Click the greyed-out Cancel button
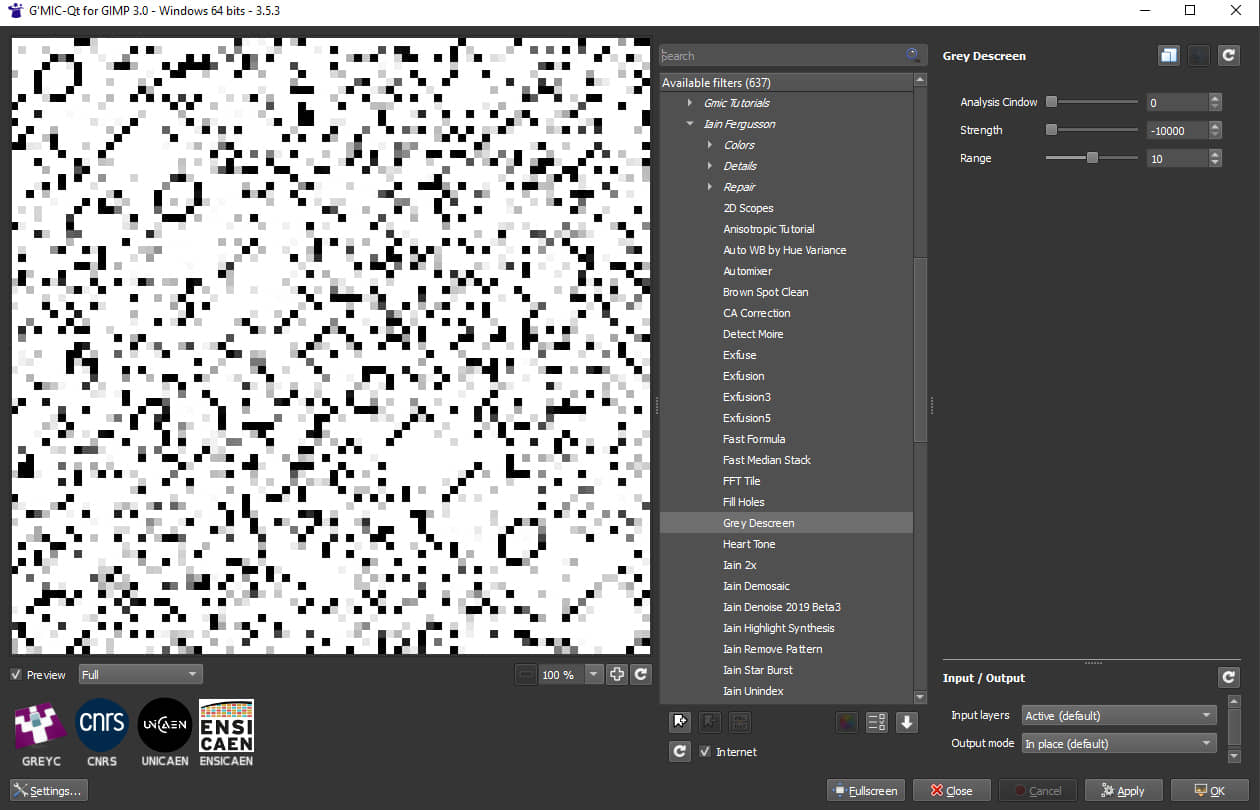This screenshot has height=810, width=1260. [x=1038, y=791]
